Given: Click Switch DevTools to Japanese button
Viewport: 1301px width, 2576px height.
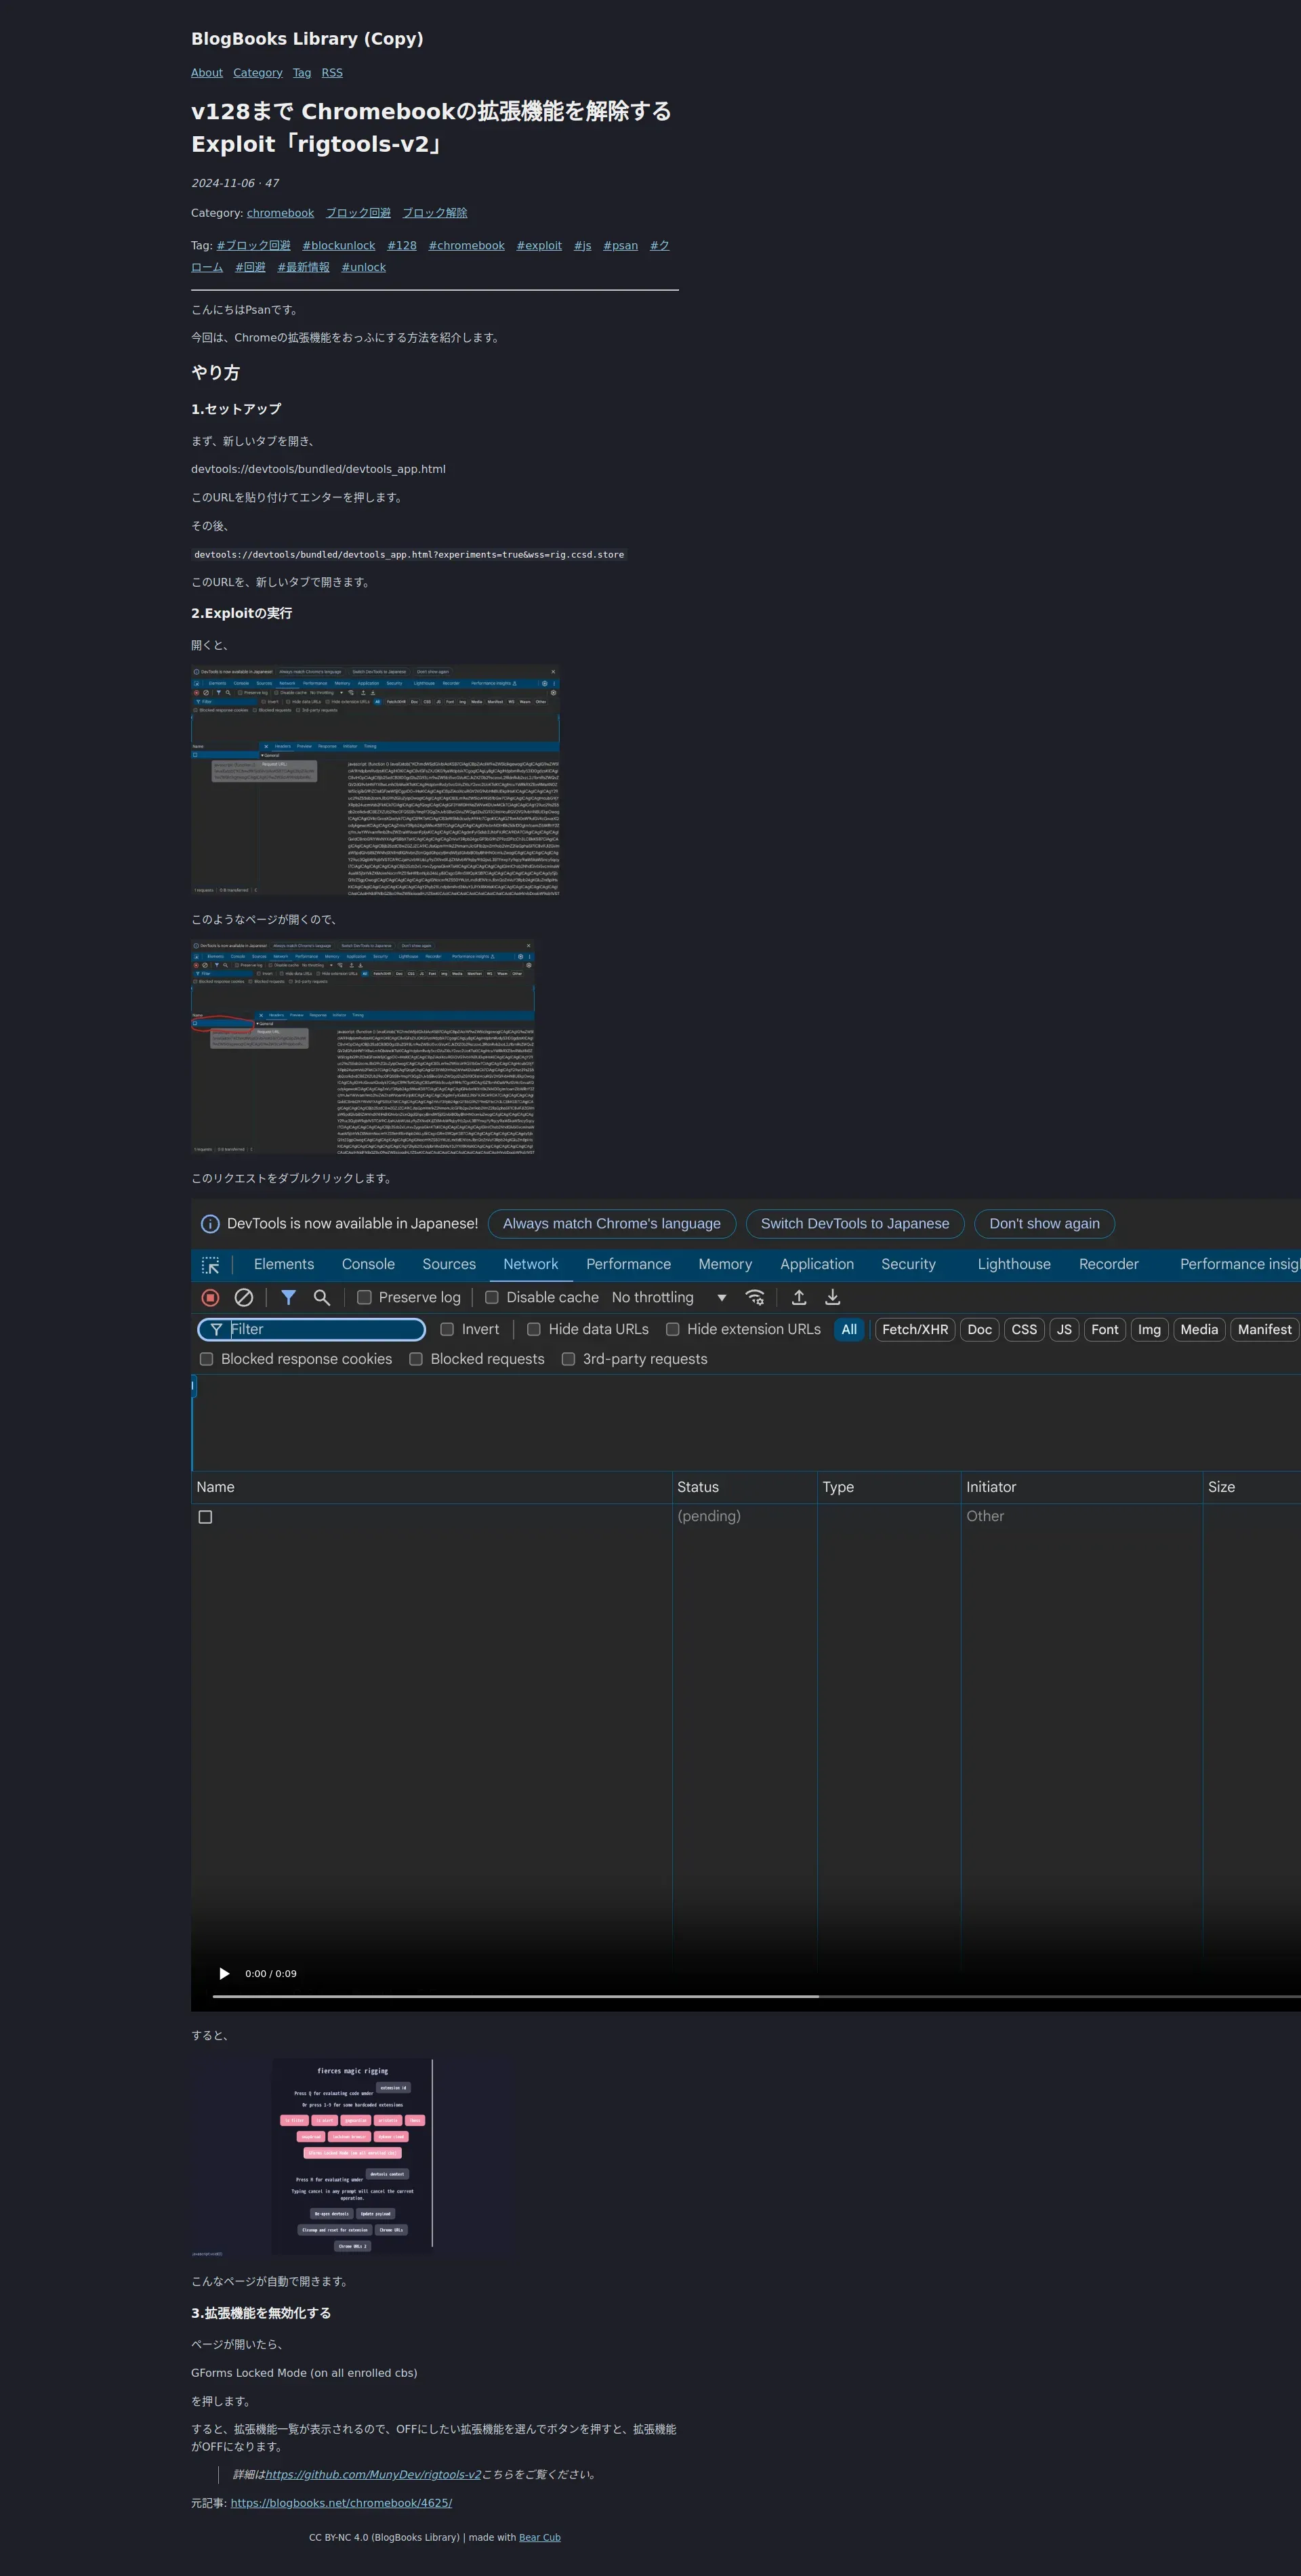Looking at the screenshot, I should click(x=854, y=1223).
